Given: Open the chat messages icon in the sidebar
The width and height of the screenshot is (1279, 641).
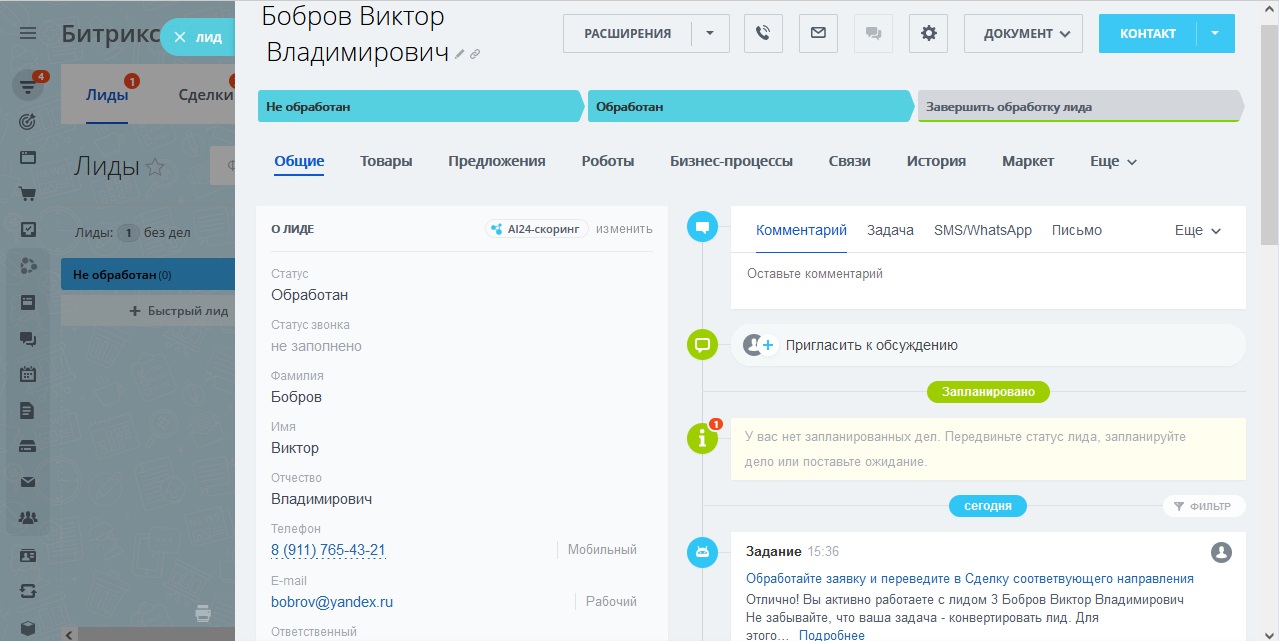Looking at the screenshot, I should click(27, 340).
